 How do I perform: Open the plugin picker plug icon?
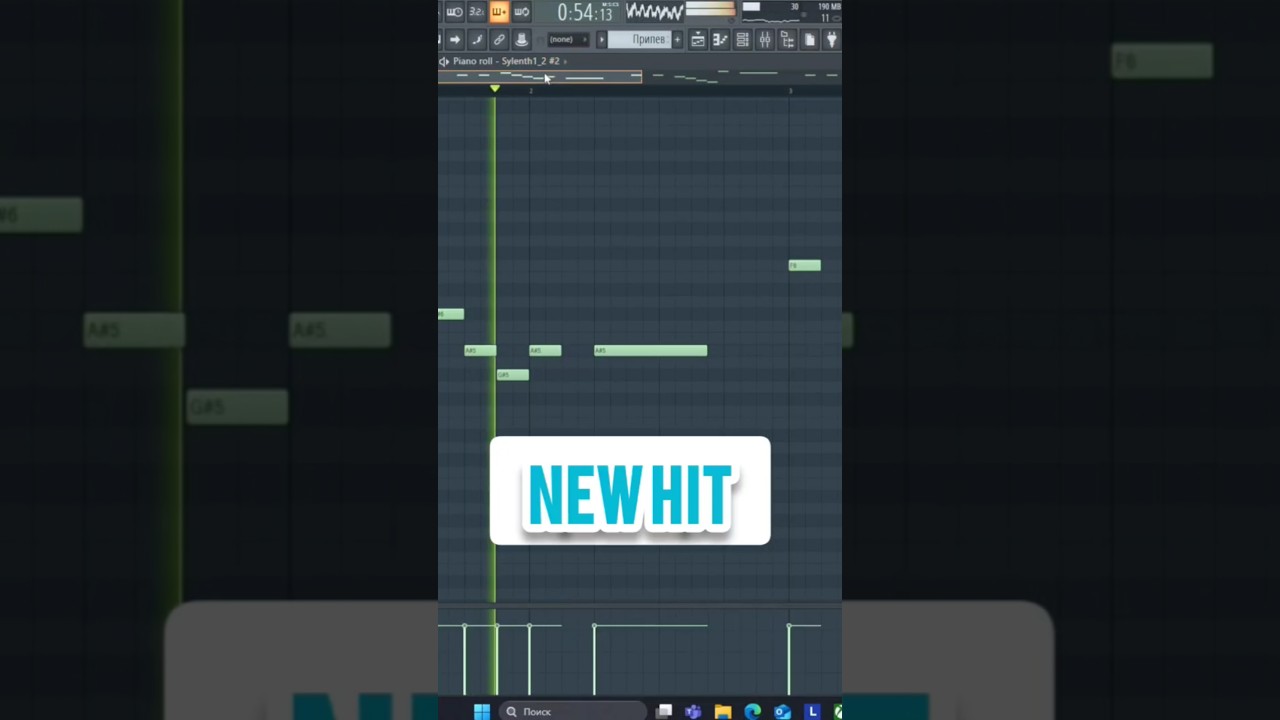(832, 40)
